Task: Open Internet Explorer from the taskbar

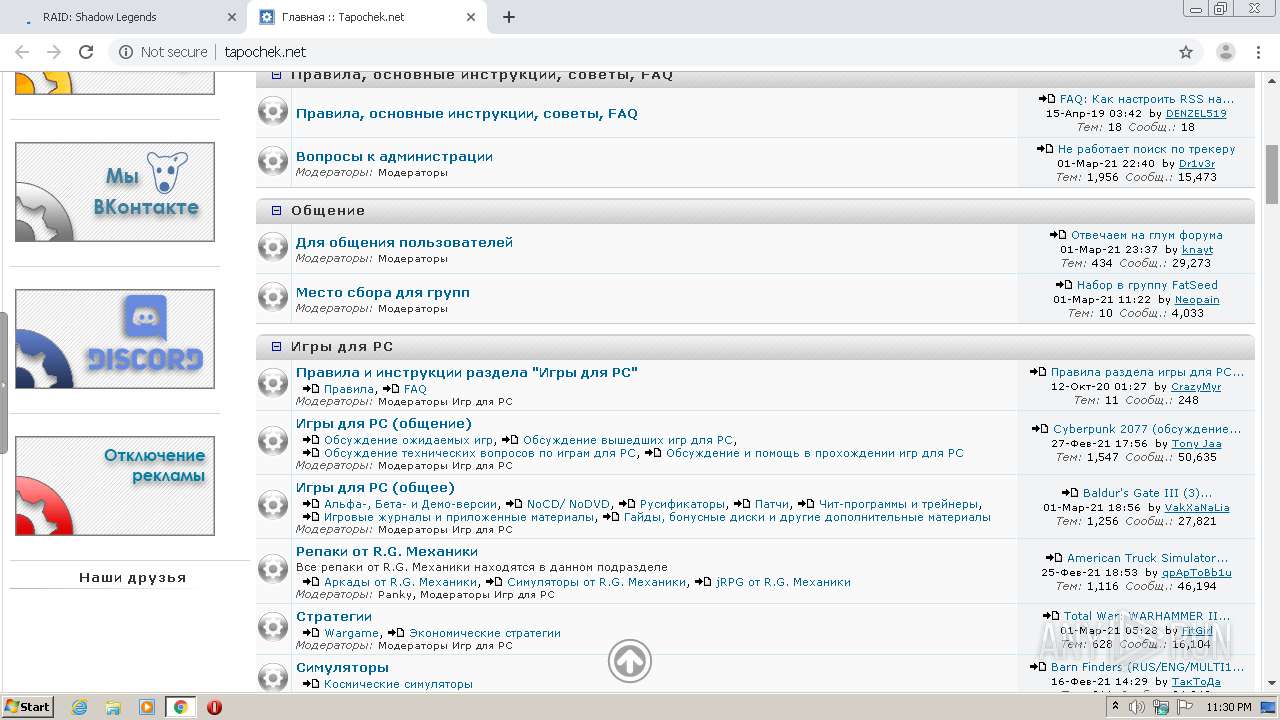Action: pyautogui.click(x=80, y=707)
